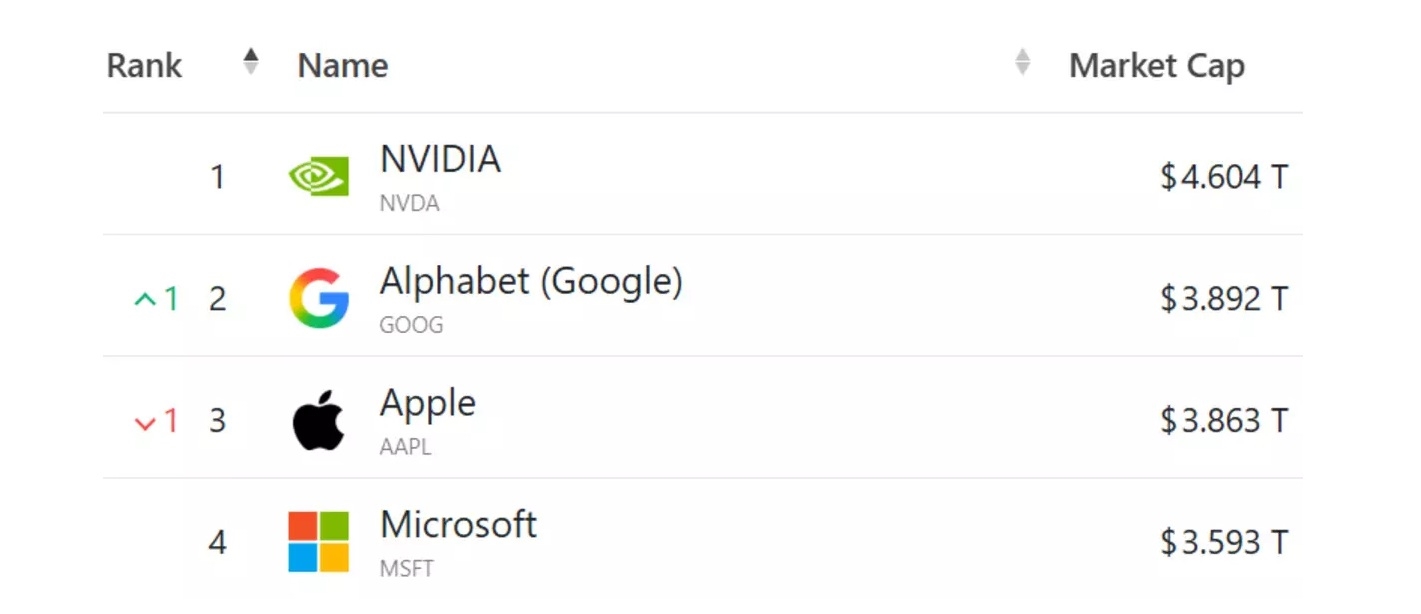
Task: Click the Name column header
Action: coord(343,66)
